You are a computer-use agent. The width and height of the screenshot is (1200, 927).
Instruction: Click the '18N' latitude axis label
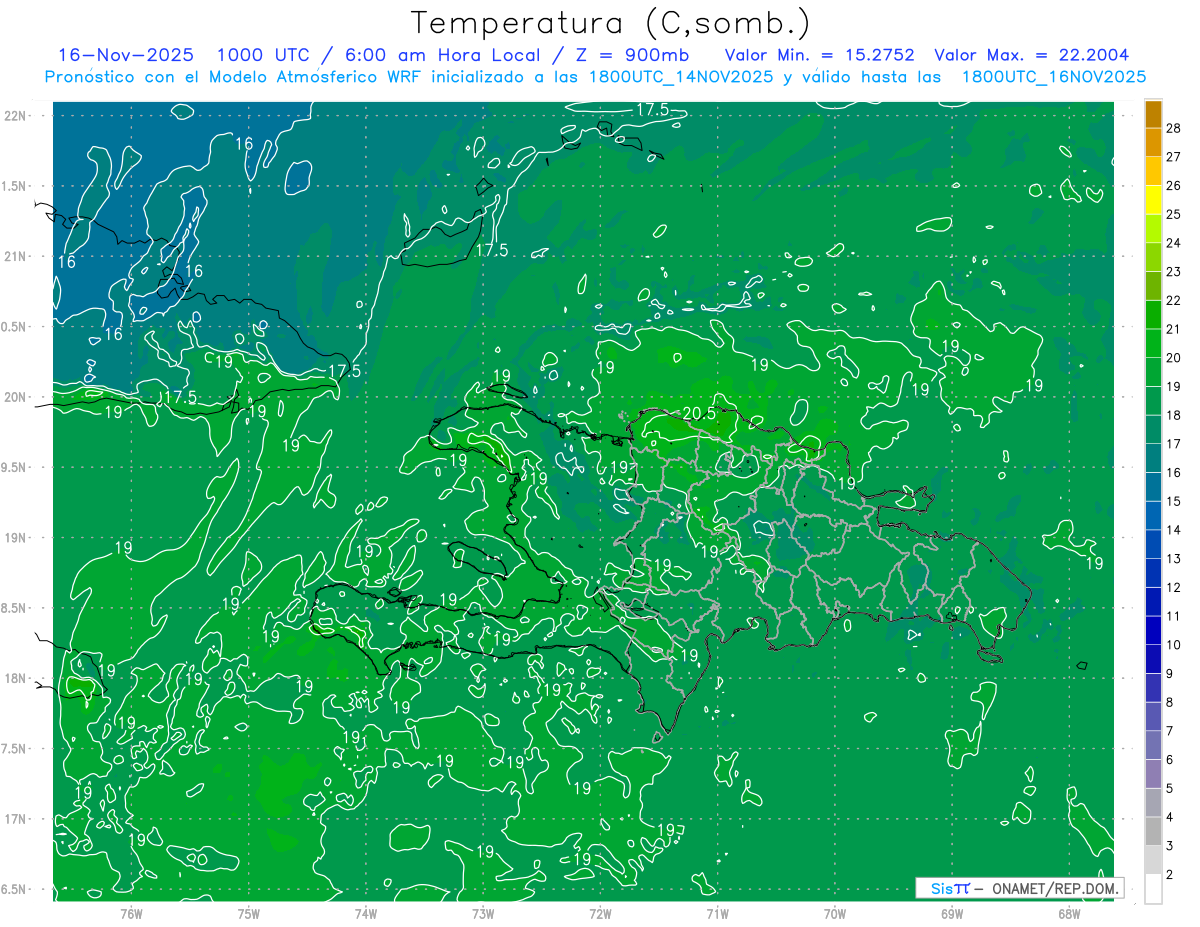16,679
